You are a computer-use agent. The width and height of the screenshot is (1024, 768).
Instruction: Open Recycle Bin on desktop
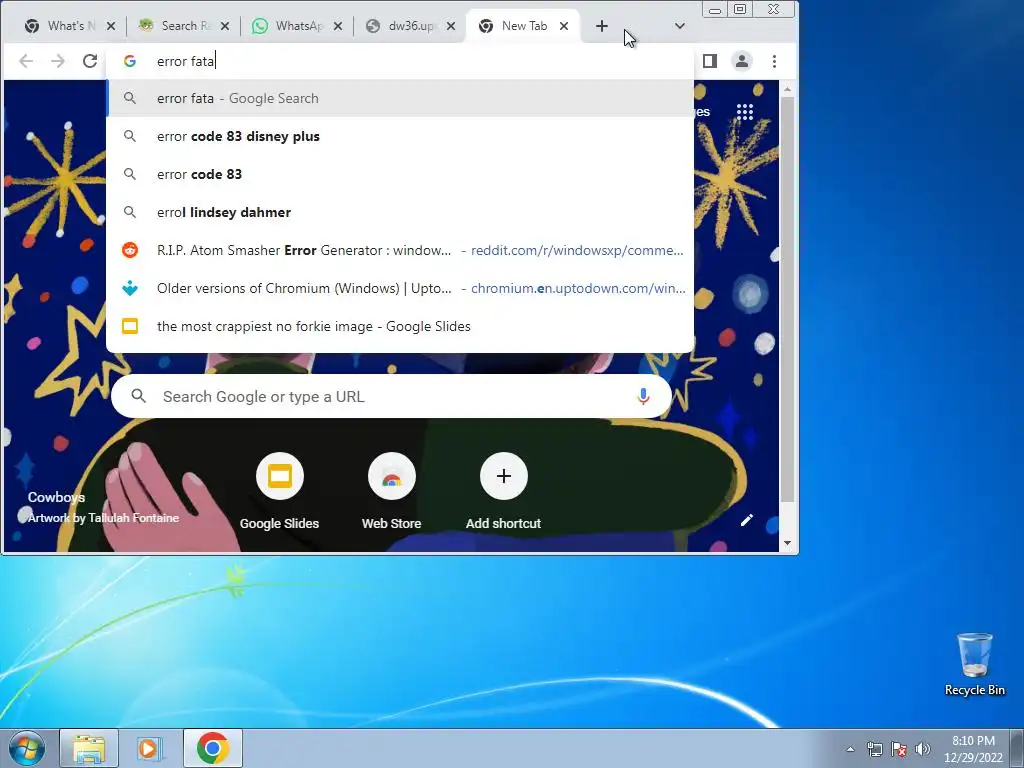click(x=974, y=664)
